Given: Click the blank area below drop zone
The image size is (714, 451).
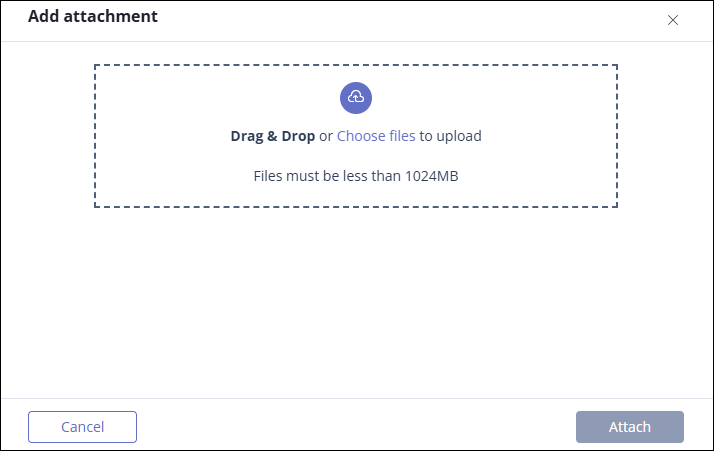Looking at the screenshot, I should 356,301.
